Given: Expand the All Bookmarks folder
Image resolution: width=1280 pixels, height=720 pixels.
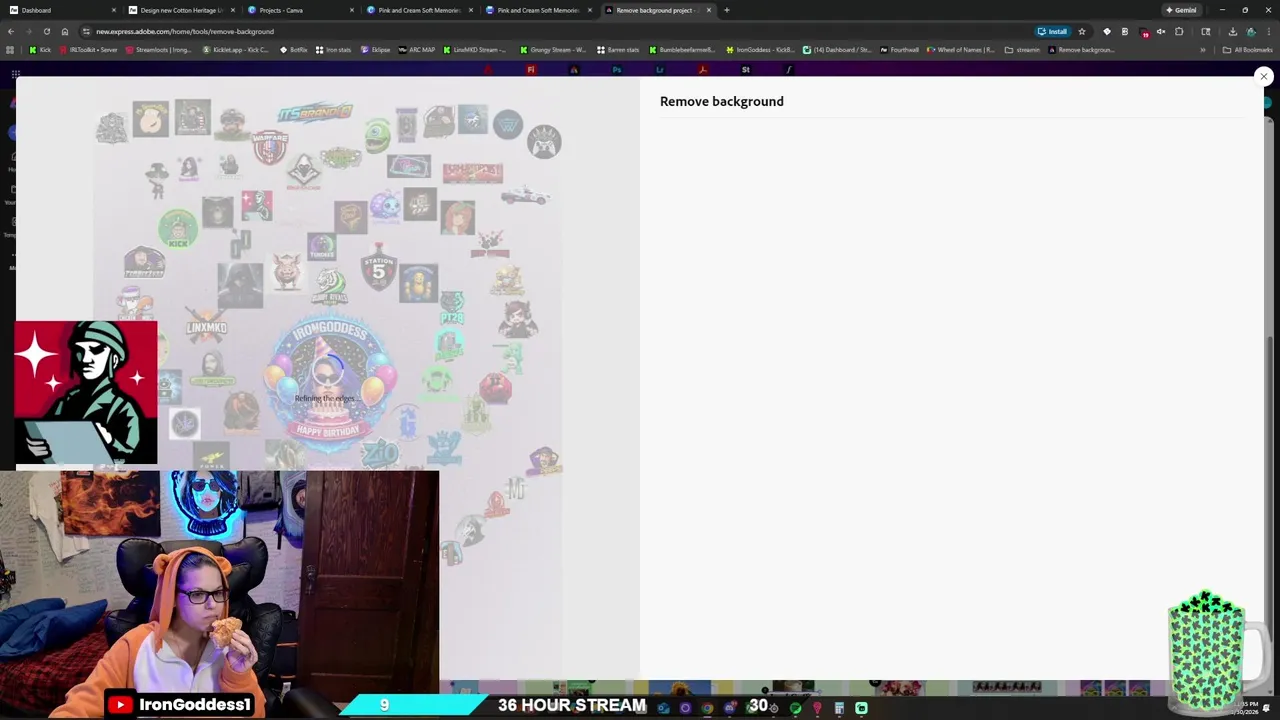Looking at the screenshot, I should tap(1247, 50).
